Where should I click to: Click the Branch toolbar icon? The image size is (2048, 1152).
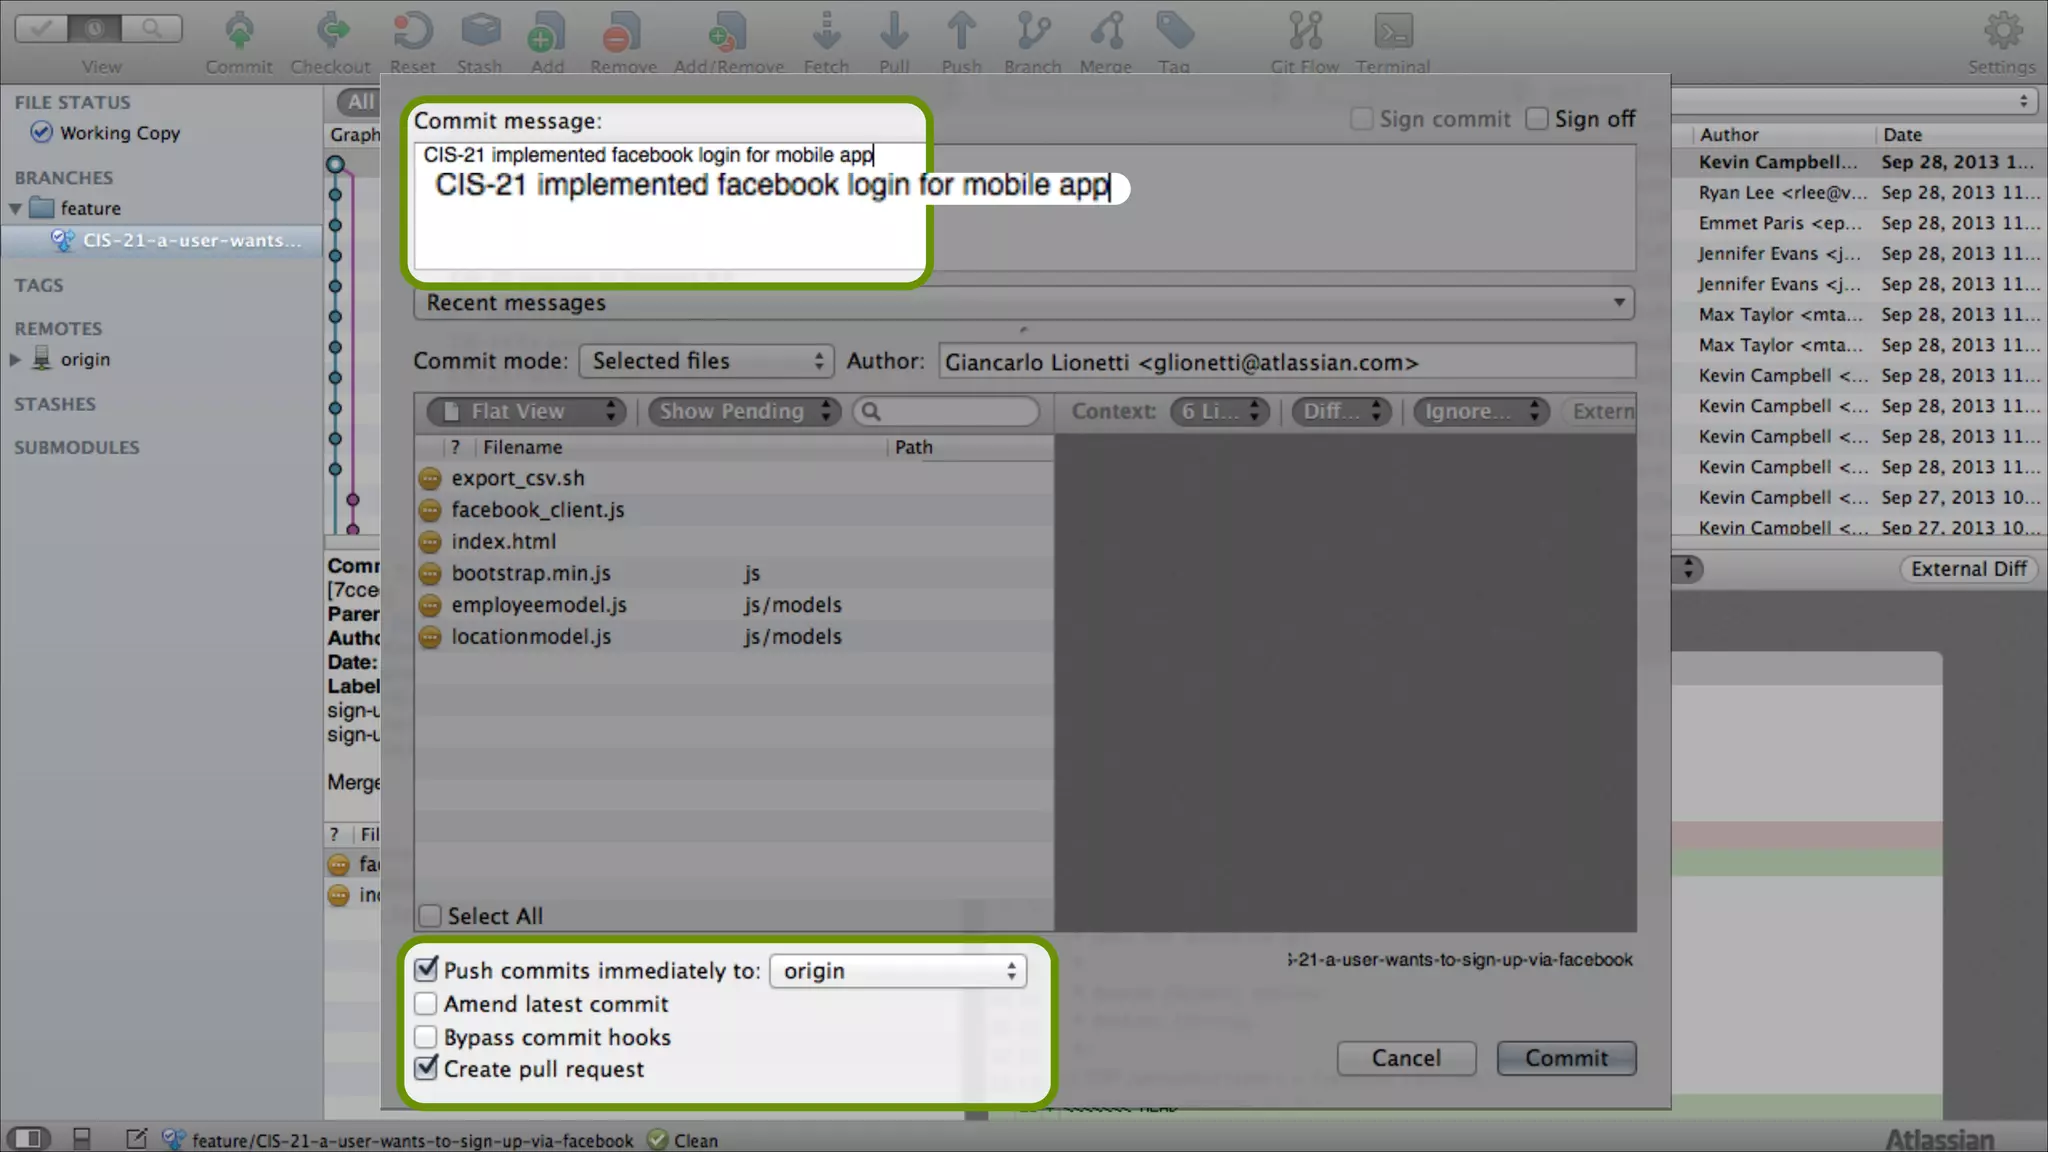point(1033,32)
